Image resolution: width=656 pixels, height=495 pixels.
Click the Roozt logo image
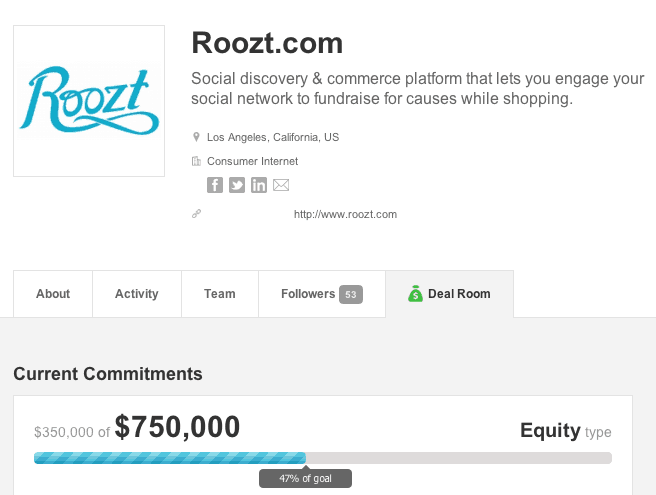(x=89, y=101)
